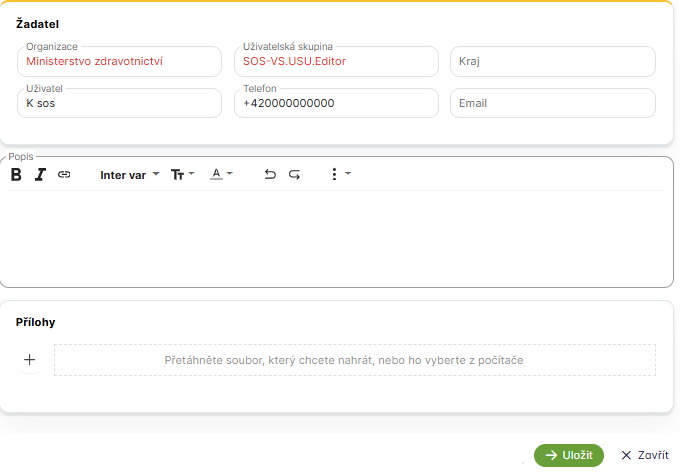Toggle bold formatting in Popis editor
The height and width of the screenshot is (474, 680).
coord(16,174)
